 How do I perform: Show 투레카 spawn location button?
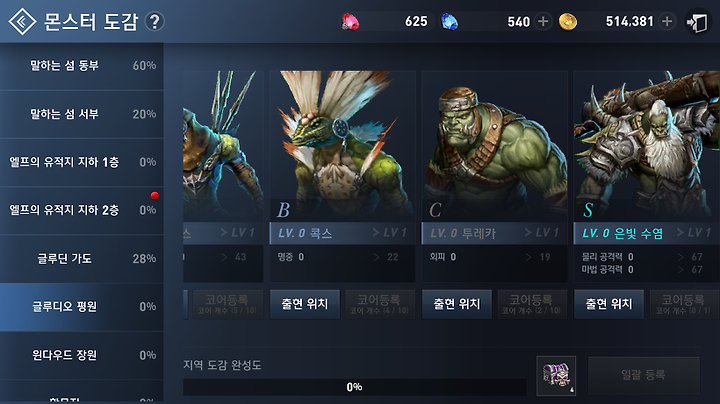coord(457,304)
